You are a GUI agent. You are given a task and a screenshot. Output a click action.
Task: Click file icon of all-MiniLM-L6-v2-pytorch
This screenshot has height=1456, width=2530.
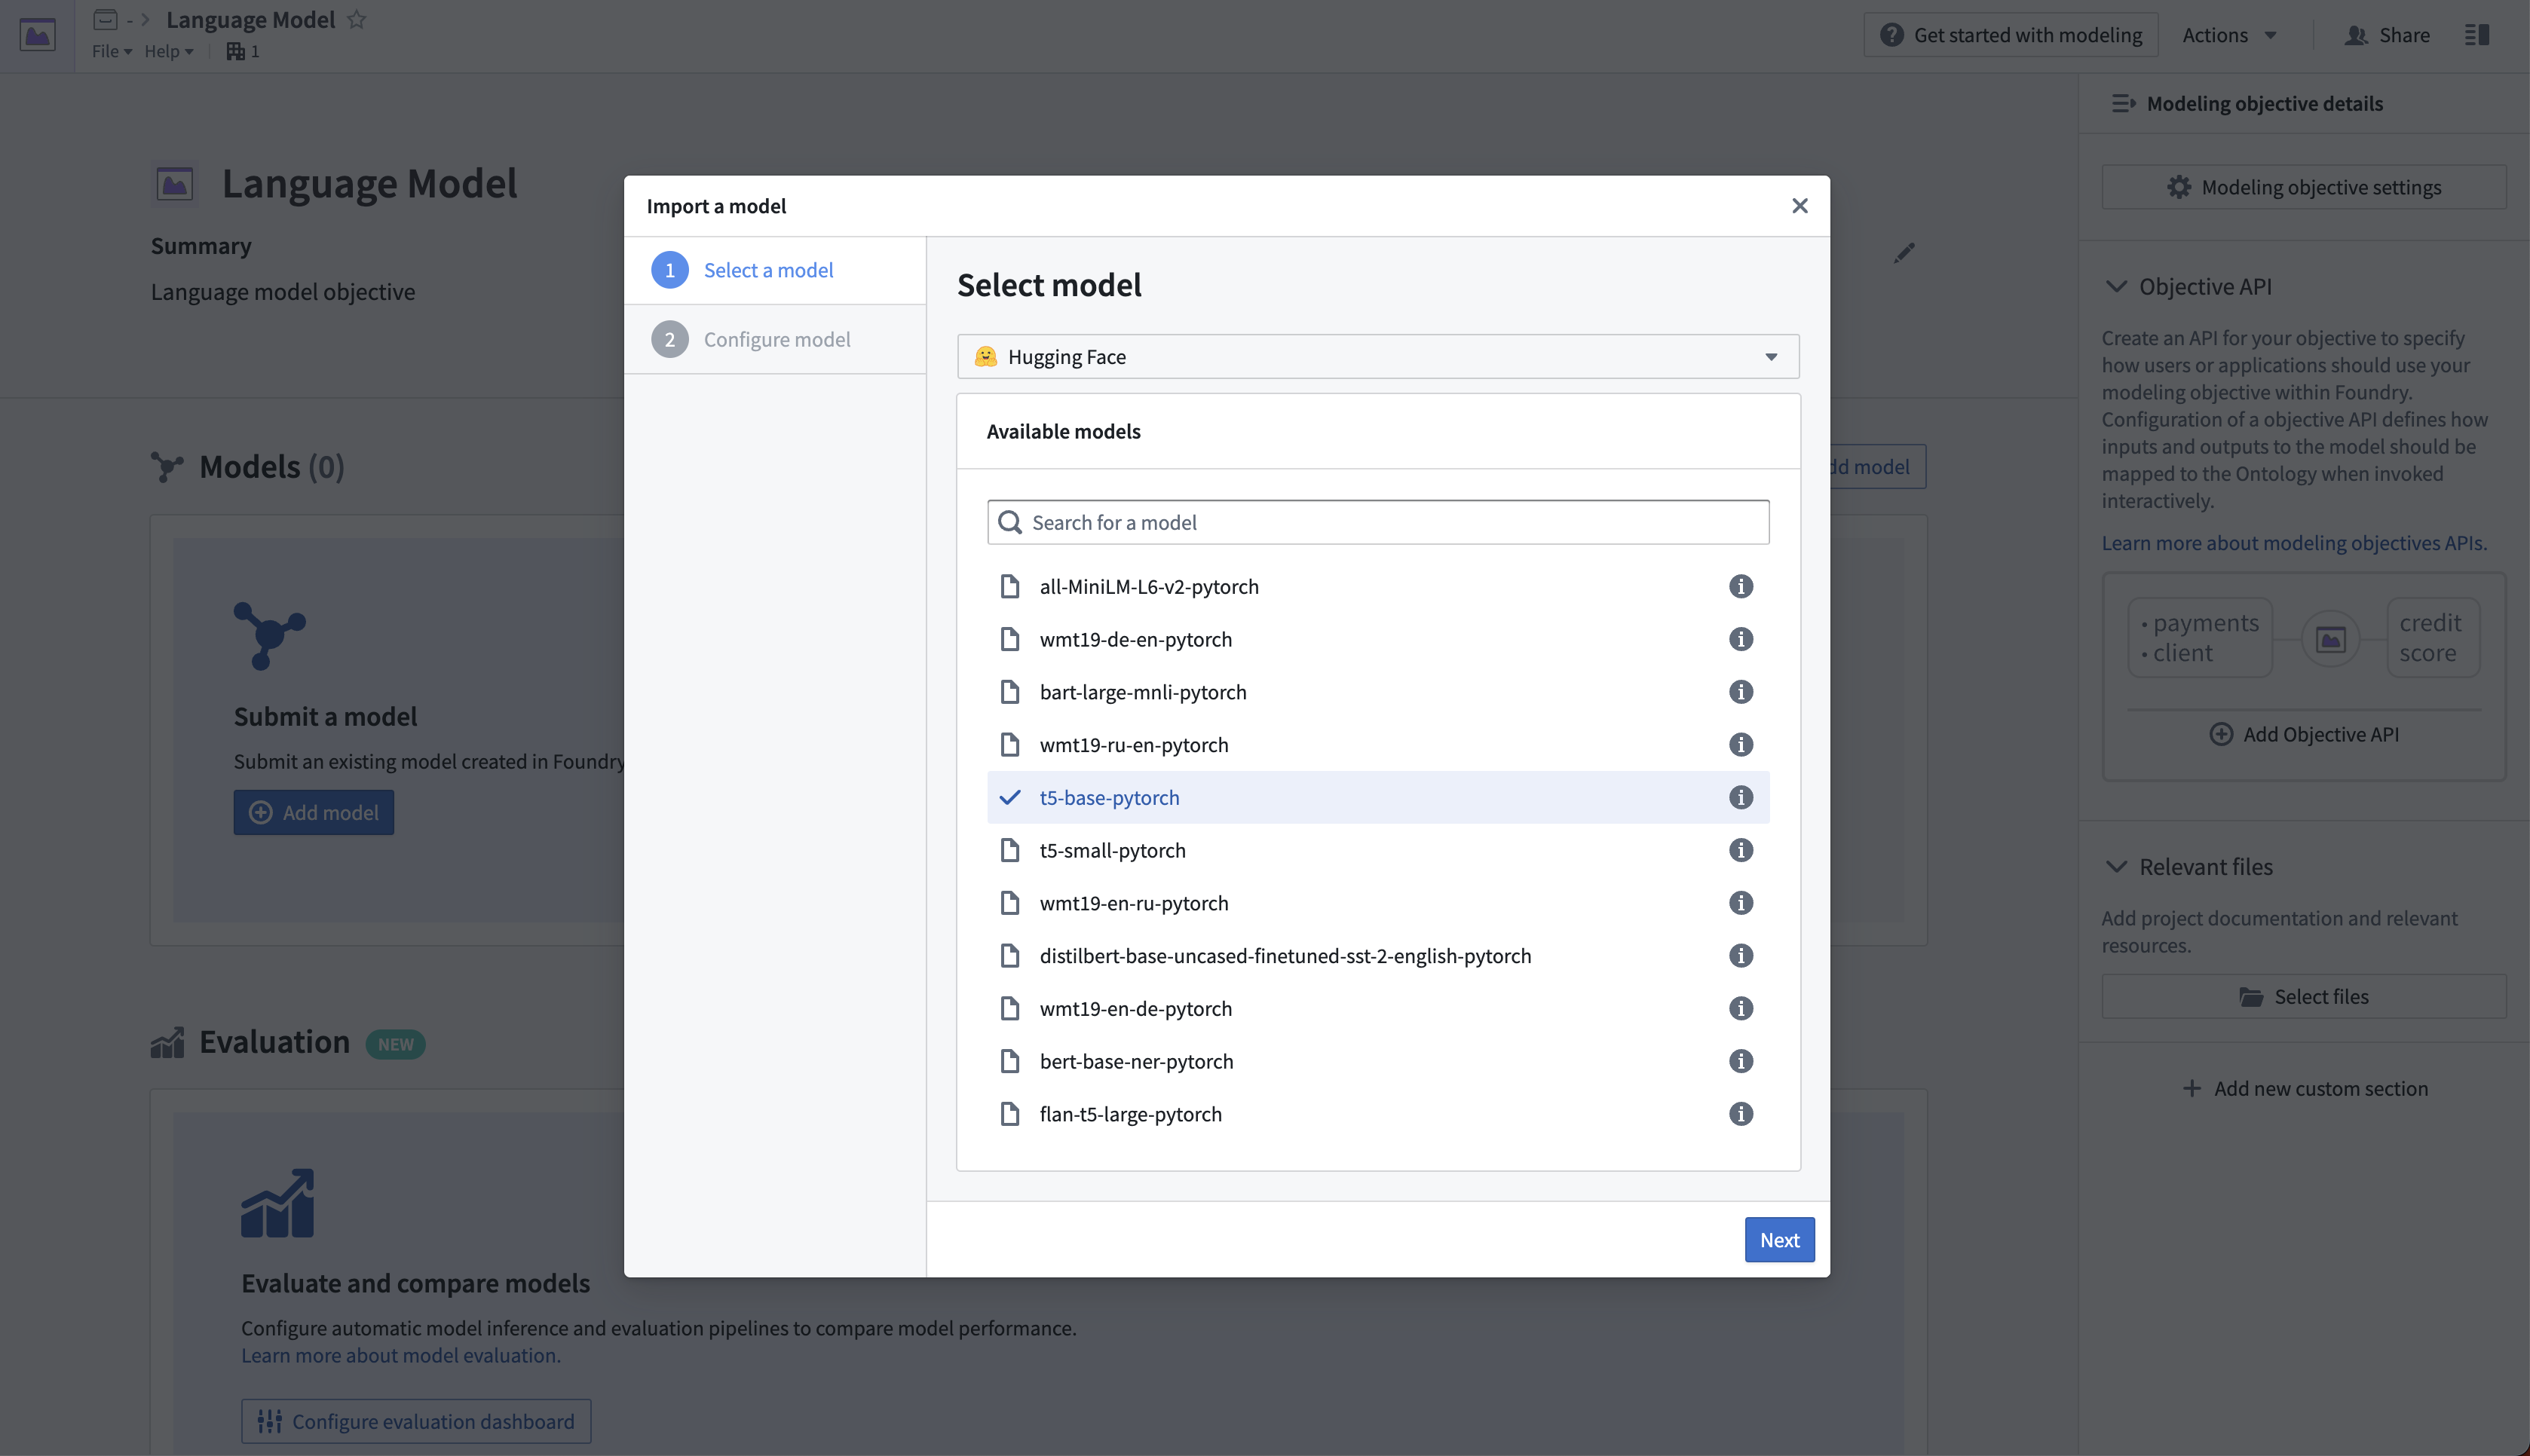(x=1010, y=586)
